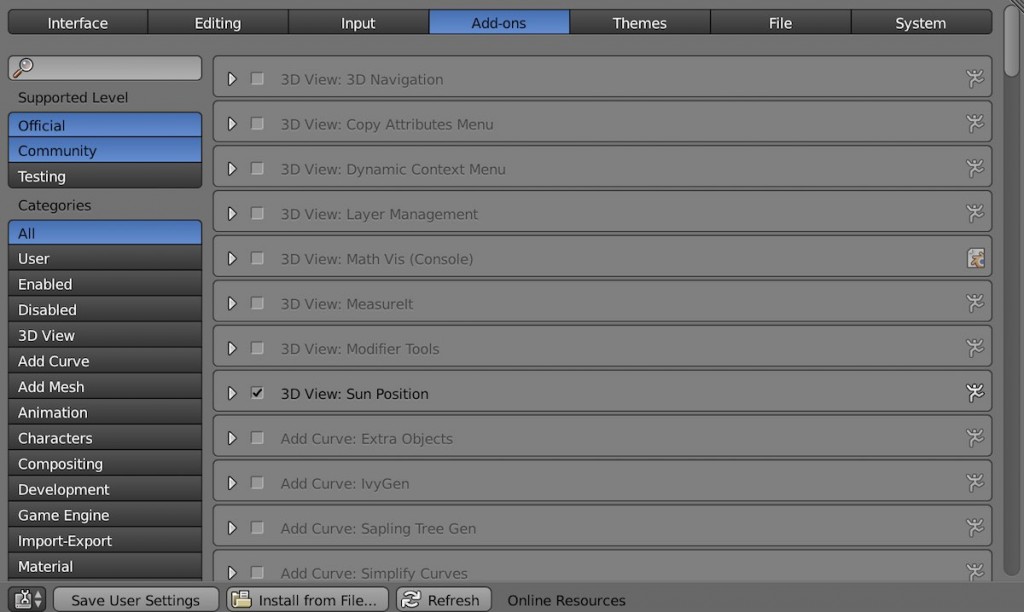Expand the 3D View: Modifier Tools entry
Image resolution: width=1024 pixels, height=612 pixels.
tap(232, 348)
